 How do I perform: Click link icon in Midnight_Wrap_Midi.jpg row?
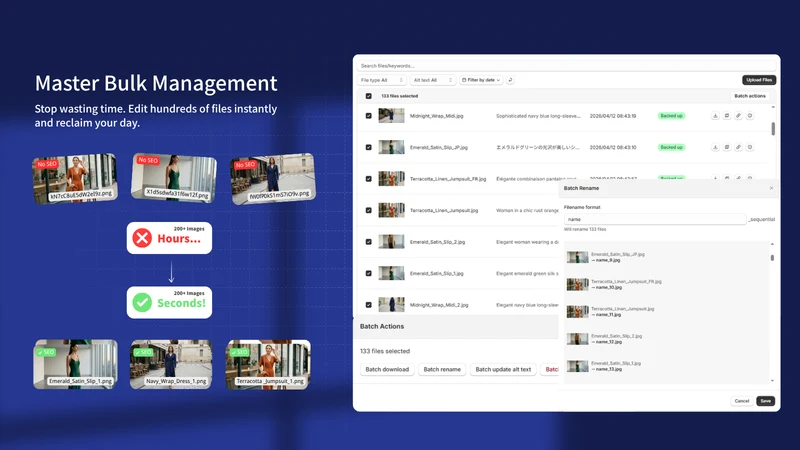(738, 116)
